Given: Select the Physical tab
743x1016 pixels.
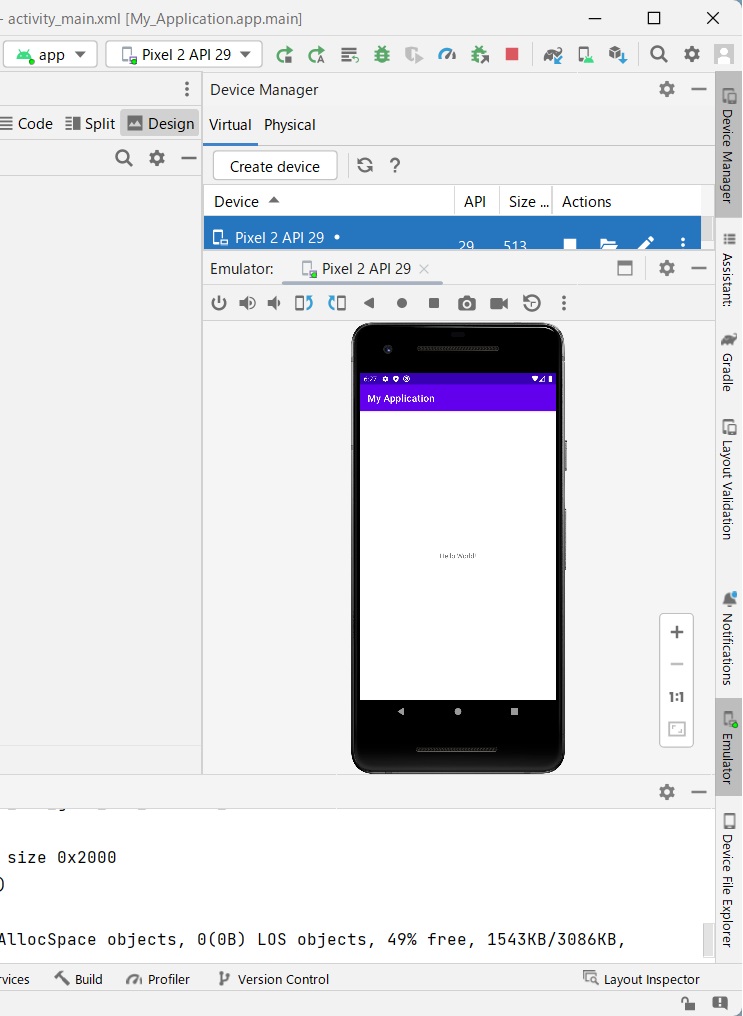Looking at the screenshot, I should pos(290,125).
